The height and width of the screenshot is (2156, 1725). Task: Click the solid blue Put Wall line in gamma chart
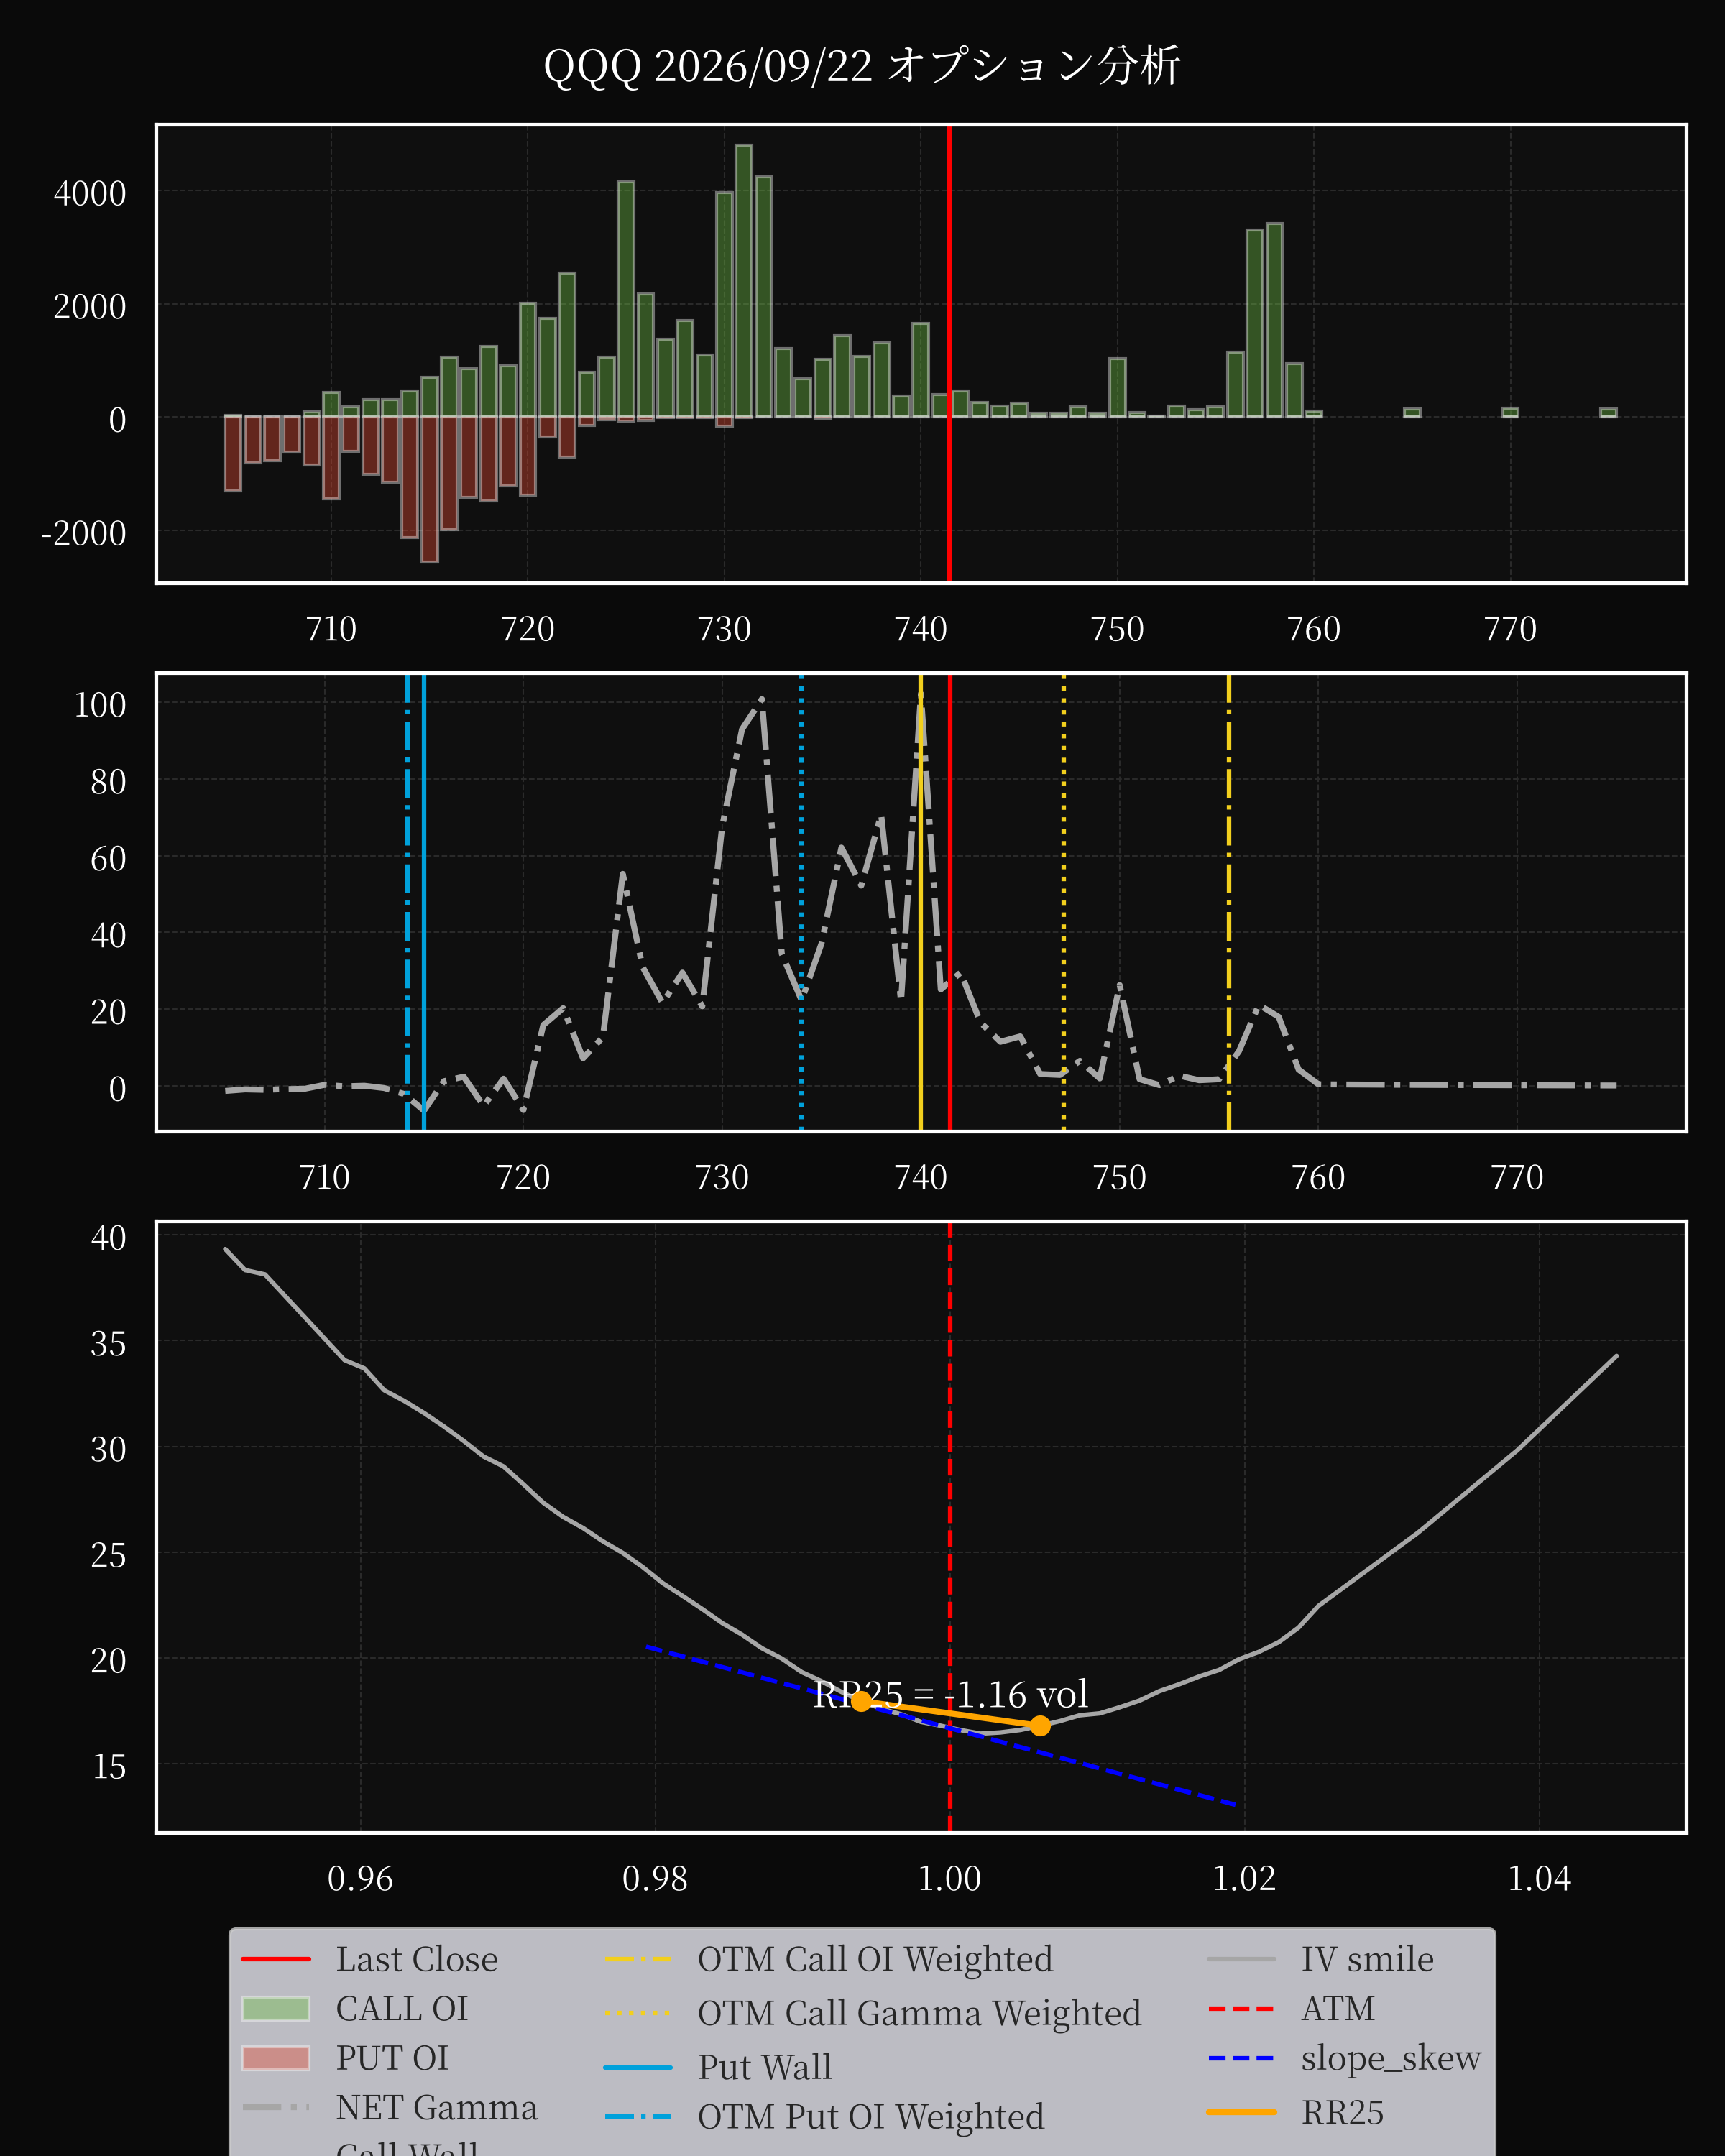[x=424, y=902]
